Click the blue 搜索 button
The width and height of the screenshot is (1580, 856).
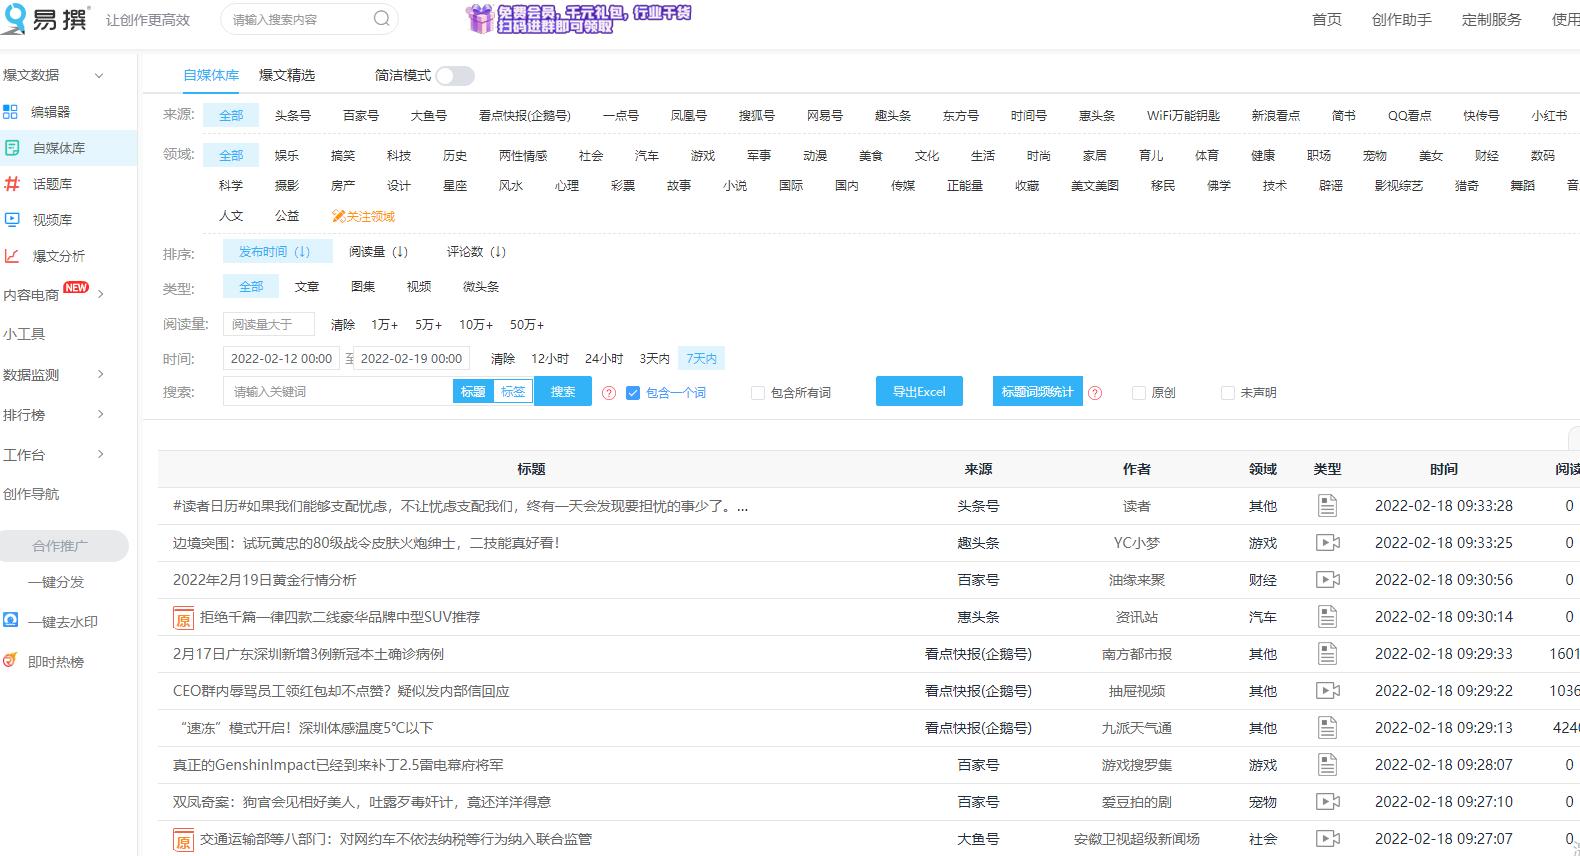(x=563, y=391)
